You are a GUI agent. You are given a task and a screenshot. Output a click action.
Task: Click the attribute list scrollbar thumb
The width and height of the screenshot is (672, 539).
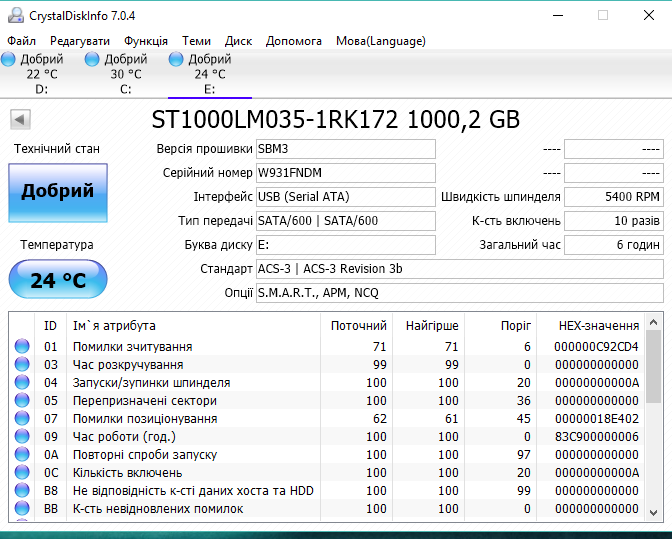654,367
